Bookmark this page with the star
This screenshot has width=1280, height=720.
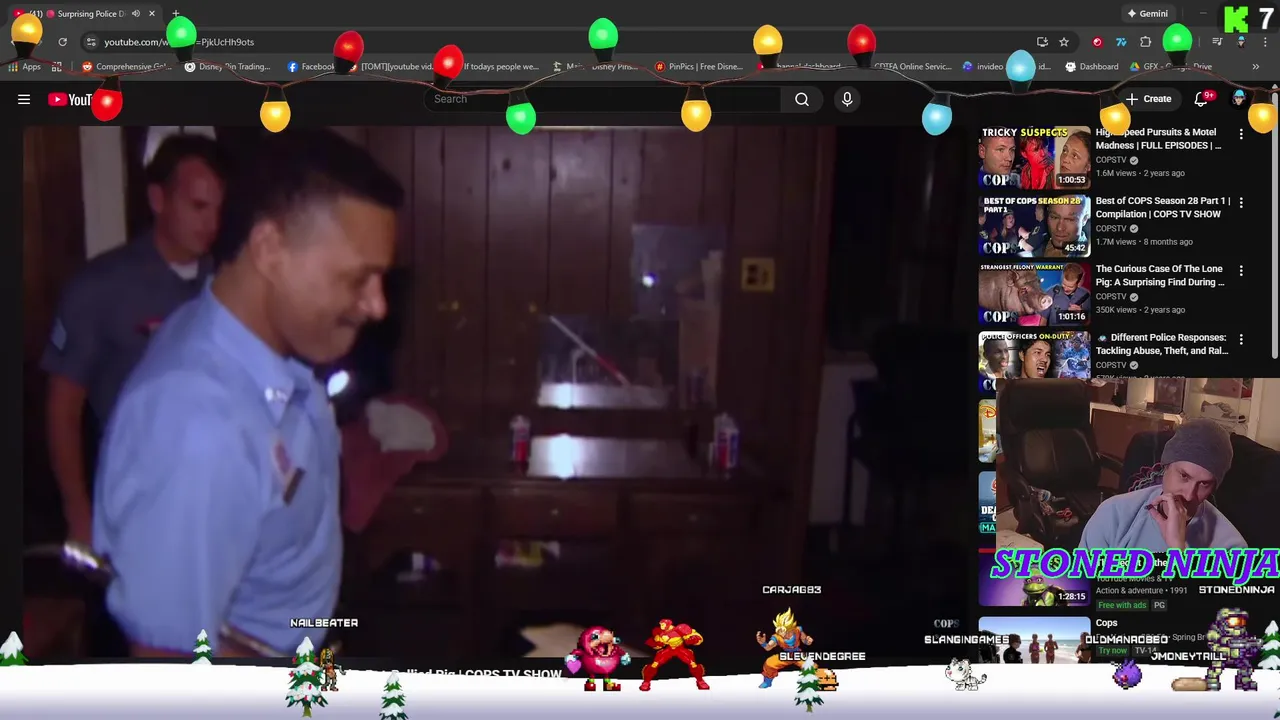(x=1064, y=42)
